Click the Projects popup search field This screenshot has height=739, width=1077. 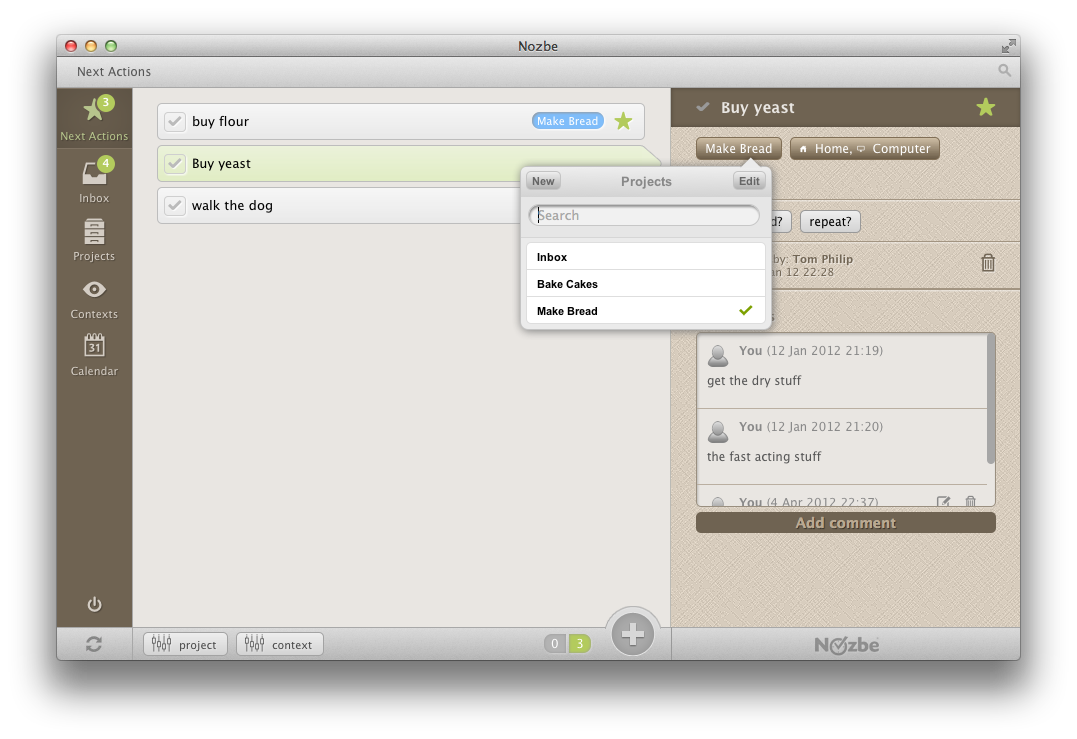644,216
